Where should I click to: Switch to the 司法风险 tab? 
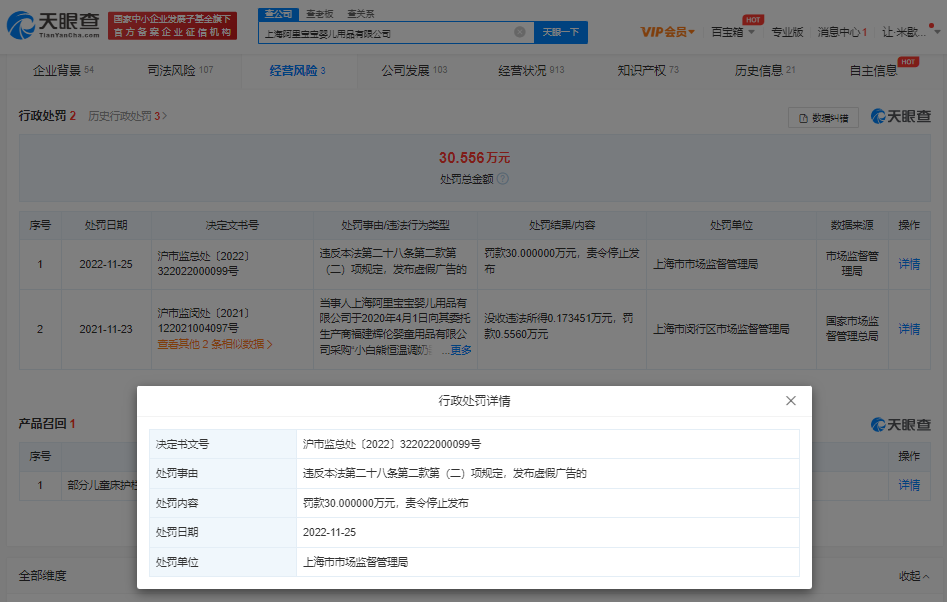pyautogui.click(x=180, y=71)
